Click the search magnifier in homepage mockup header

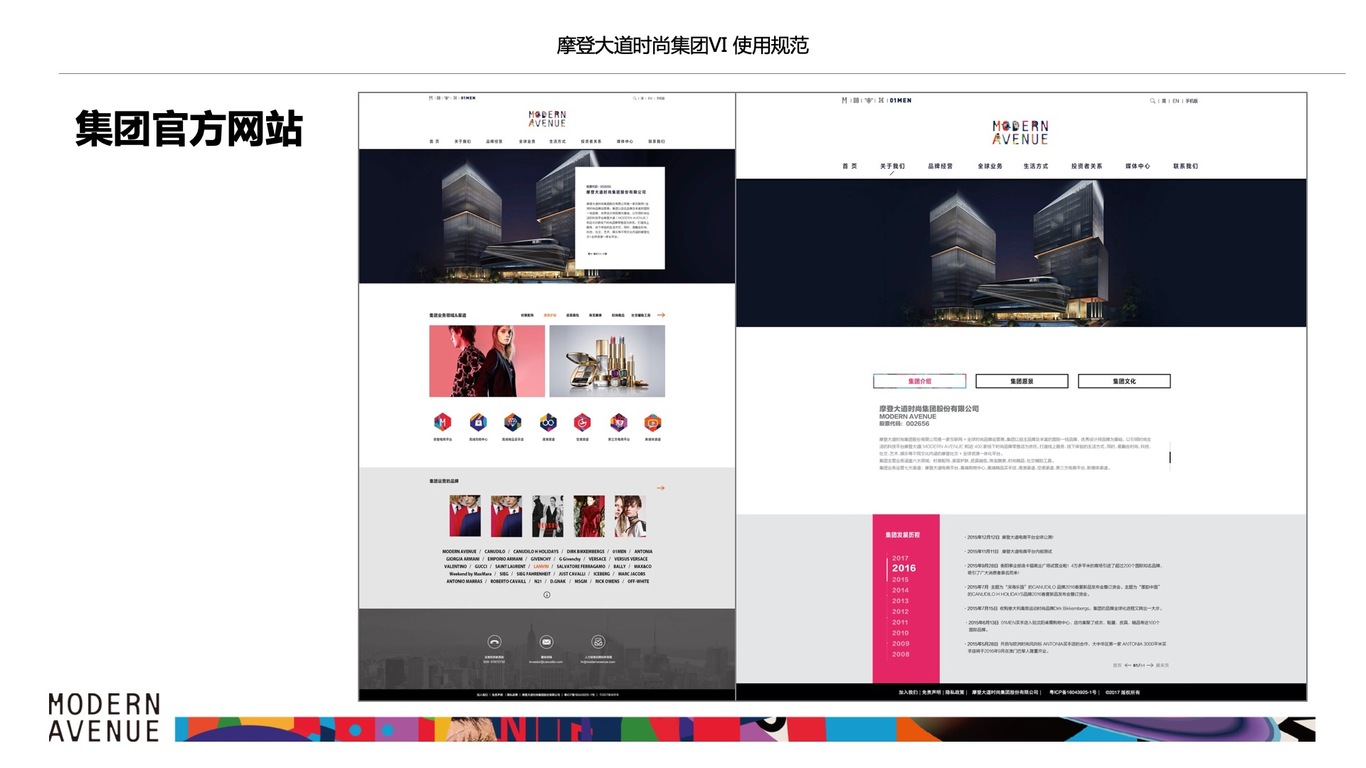point(634,99)
